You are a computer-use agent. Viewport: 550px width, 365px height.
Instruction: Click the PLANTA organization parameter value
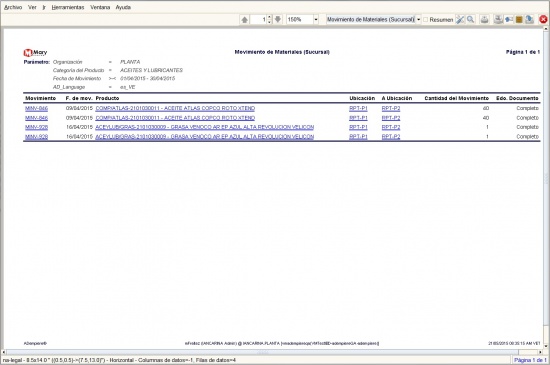tap(130, 62)
